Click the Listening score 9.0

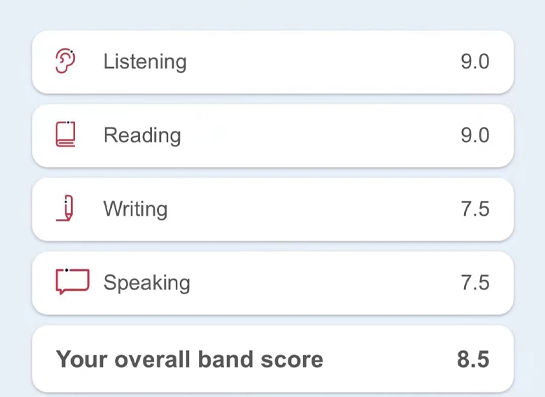point(475,62)
